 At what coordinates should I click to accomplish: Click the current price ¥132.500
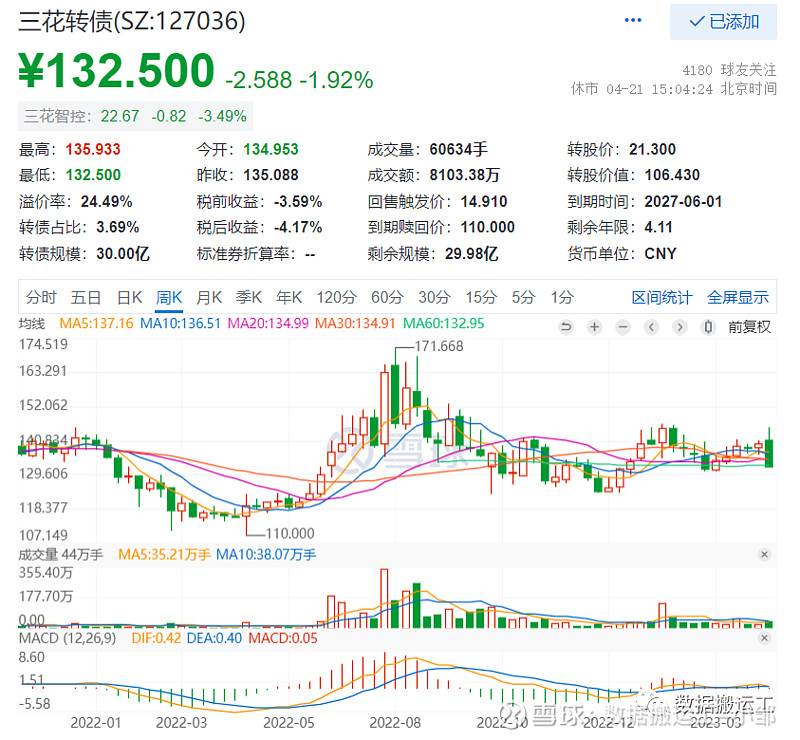coord(116,70)
